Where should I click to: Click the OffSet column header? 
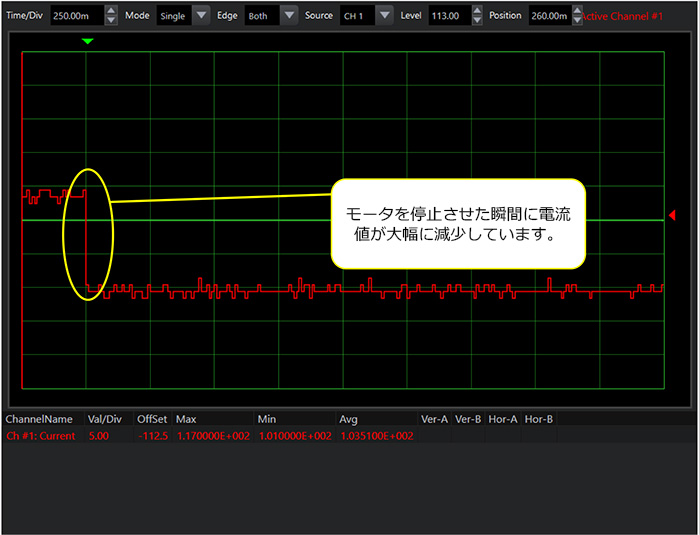(x=152, y=419)
